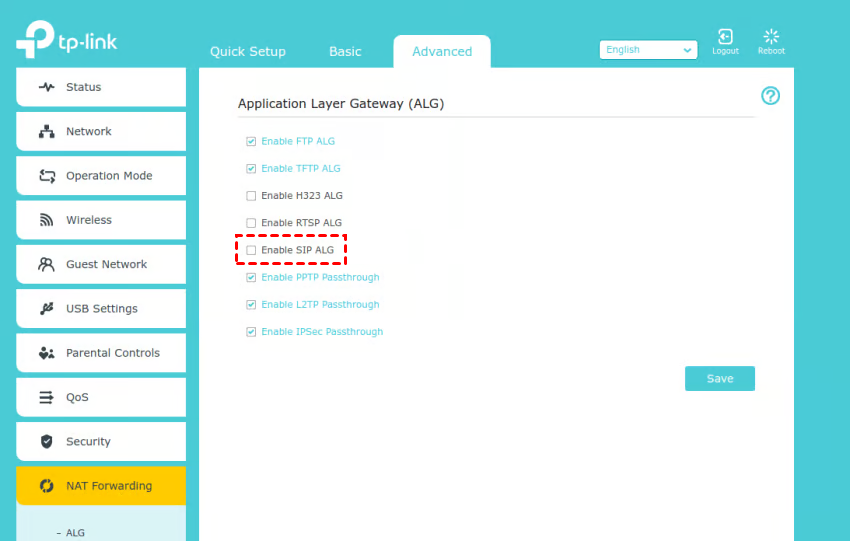Click the Logout icon
Screen dimensions: 850x541
(725, 38)
